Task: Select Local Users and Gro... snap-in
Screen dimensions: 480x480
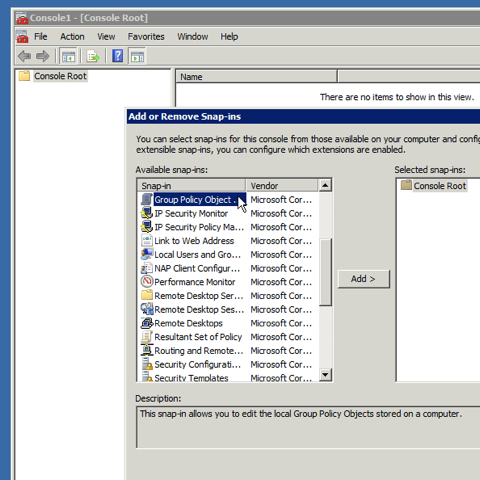Action: pos(197,254)
